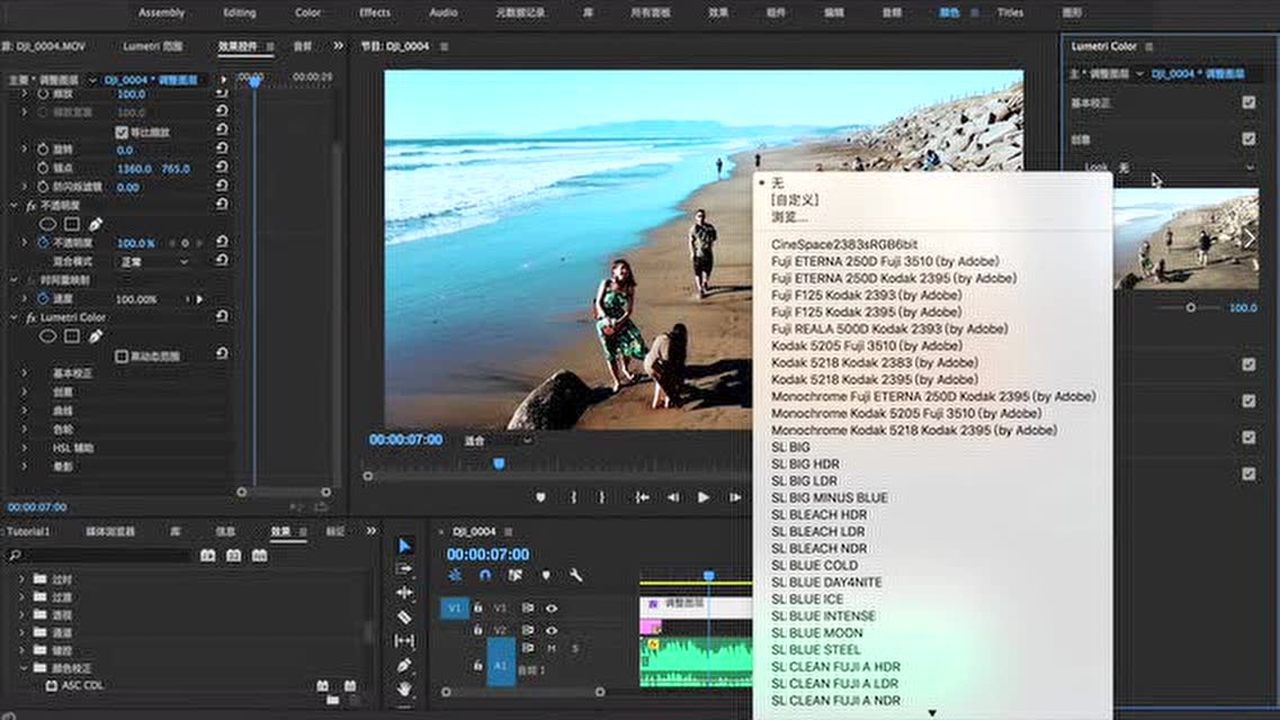Adjust Look intensity slider in Lumetri
This screenshot has width=1280, height=720.
1190,308
